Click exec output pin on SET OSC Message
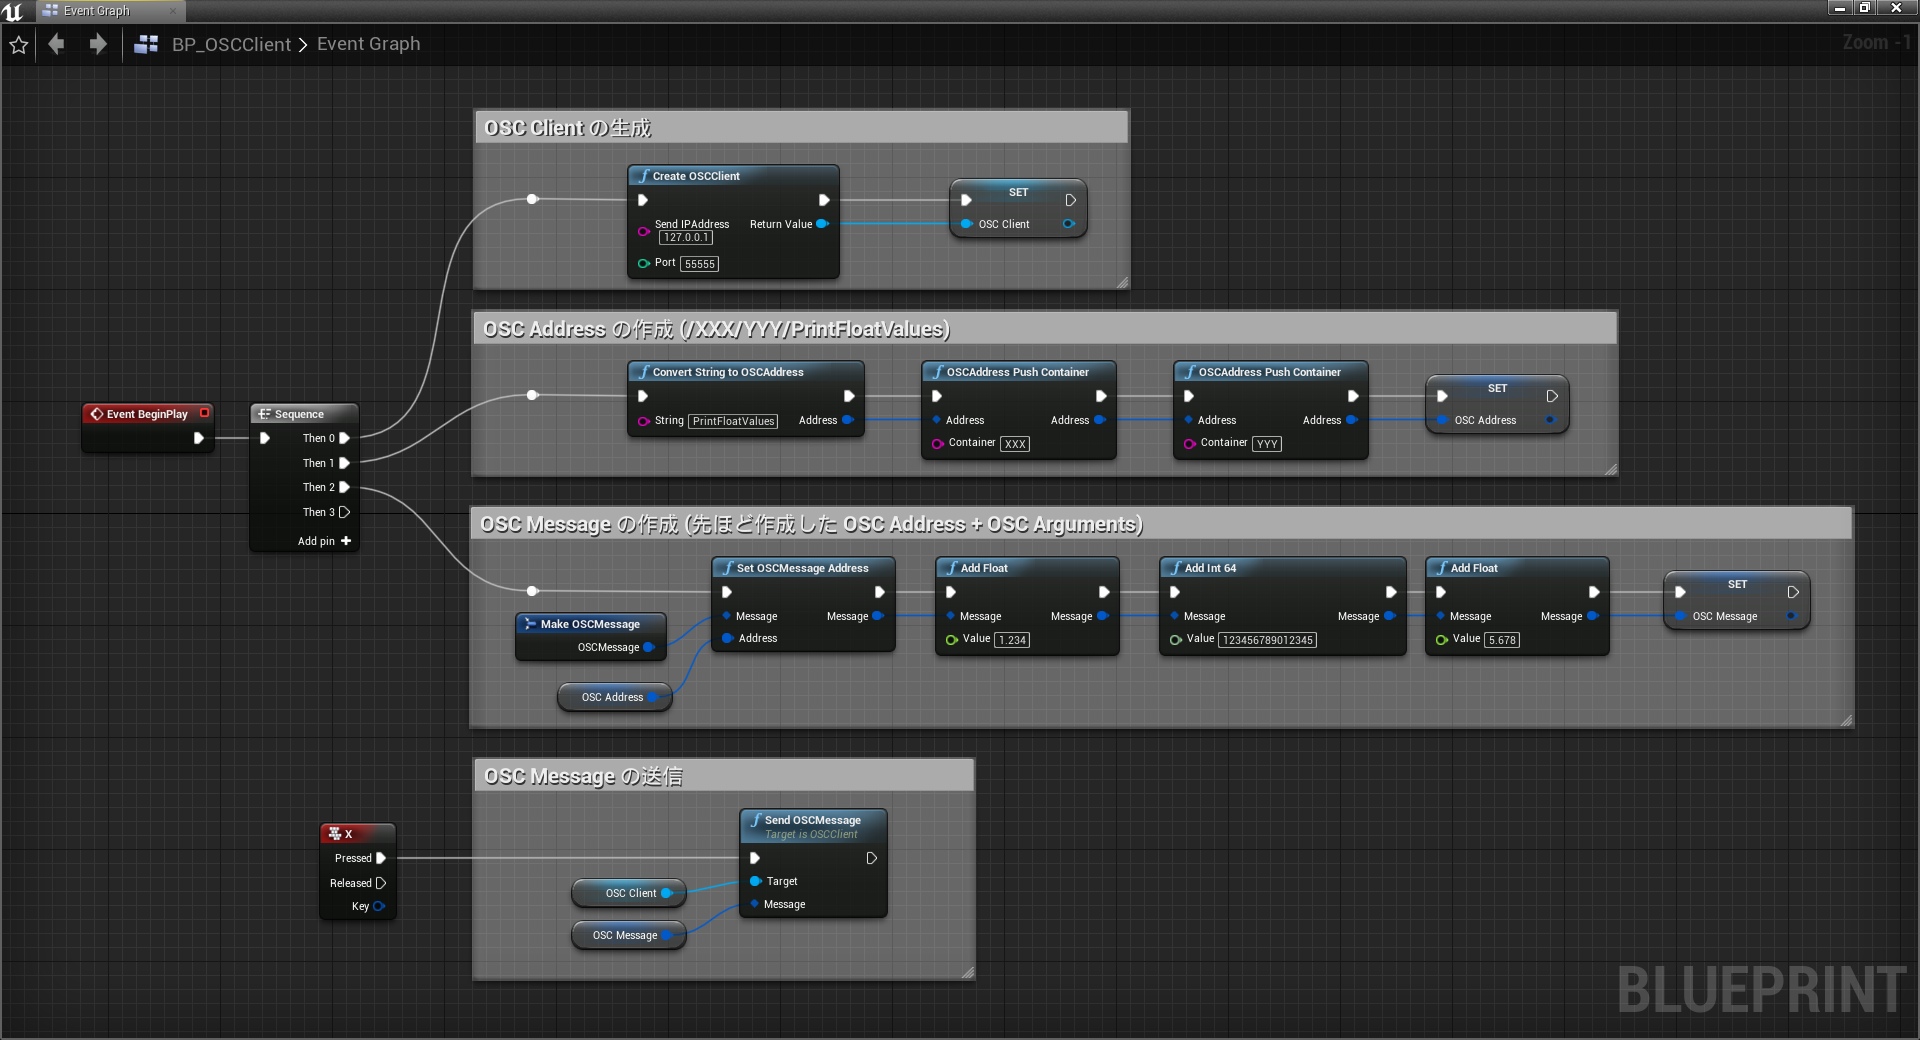This screenshot has width=1920, height=1040. 1793,592
